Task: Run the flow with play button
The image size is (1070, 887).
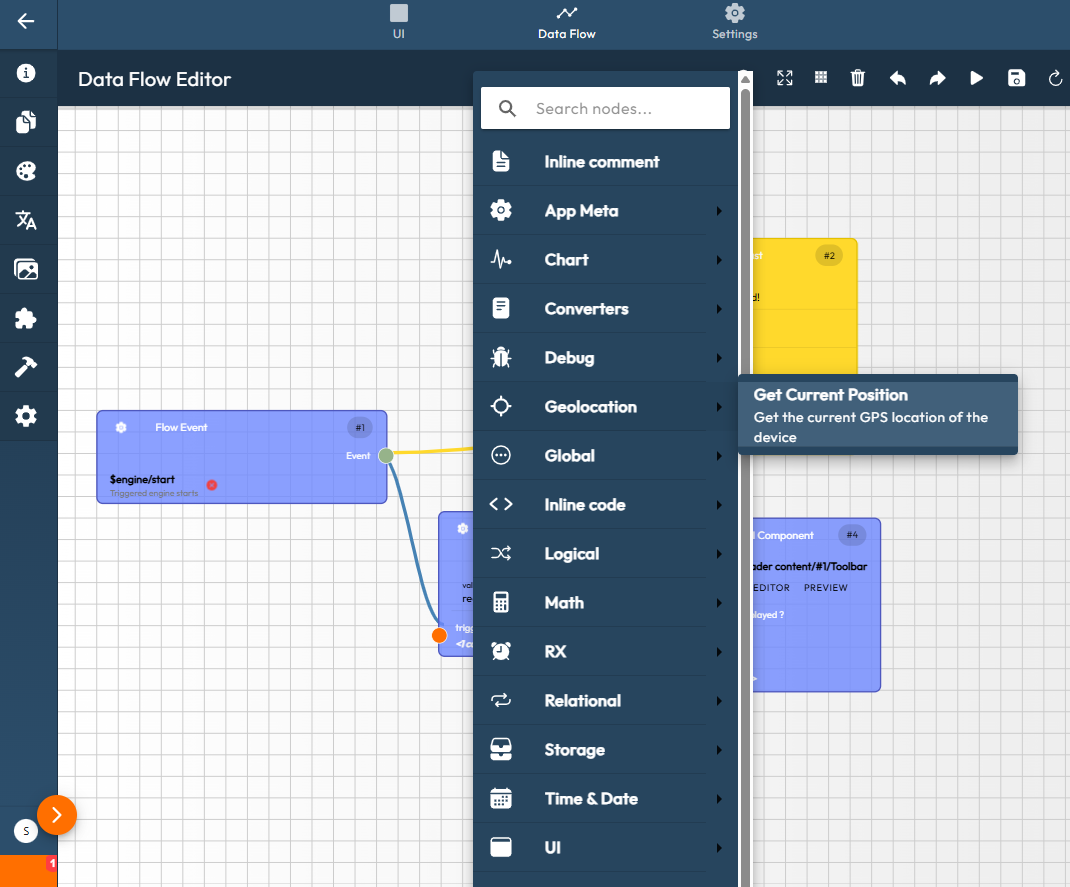Action: coord(977,78)
